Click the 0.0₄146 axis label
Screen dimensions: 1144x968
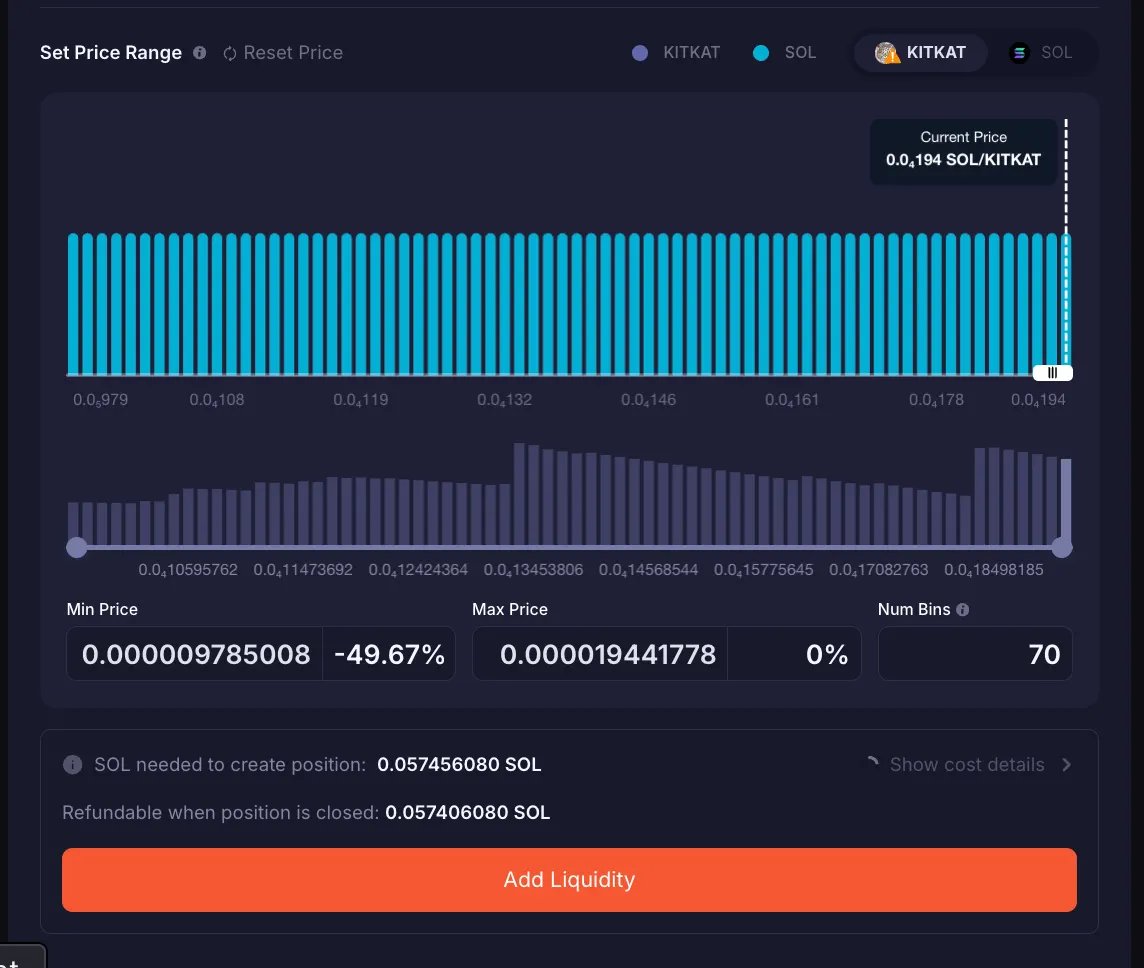pyautogui.click(x=648, y=400)
